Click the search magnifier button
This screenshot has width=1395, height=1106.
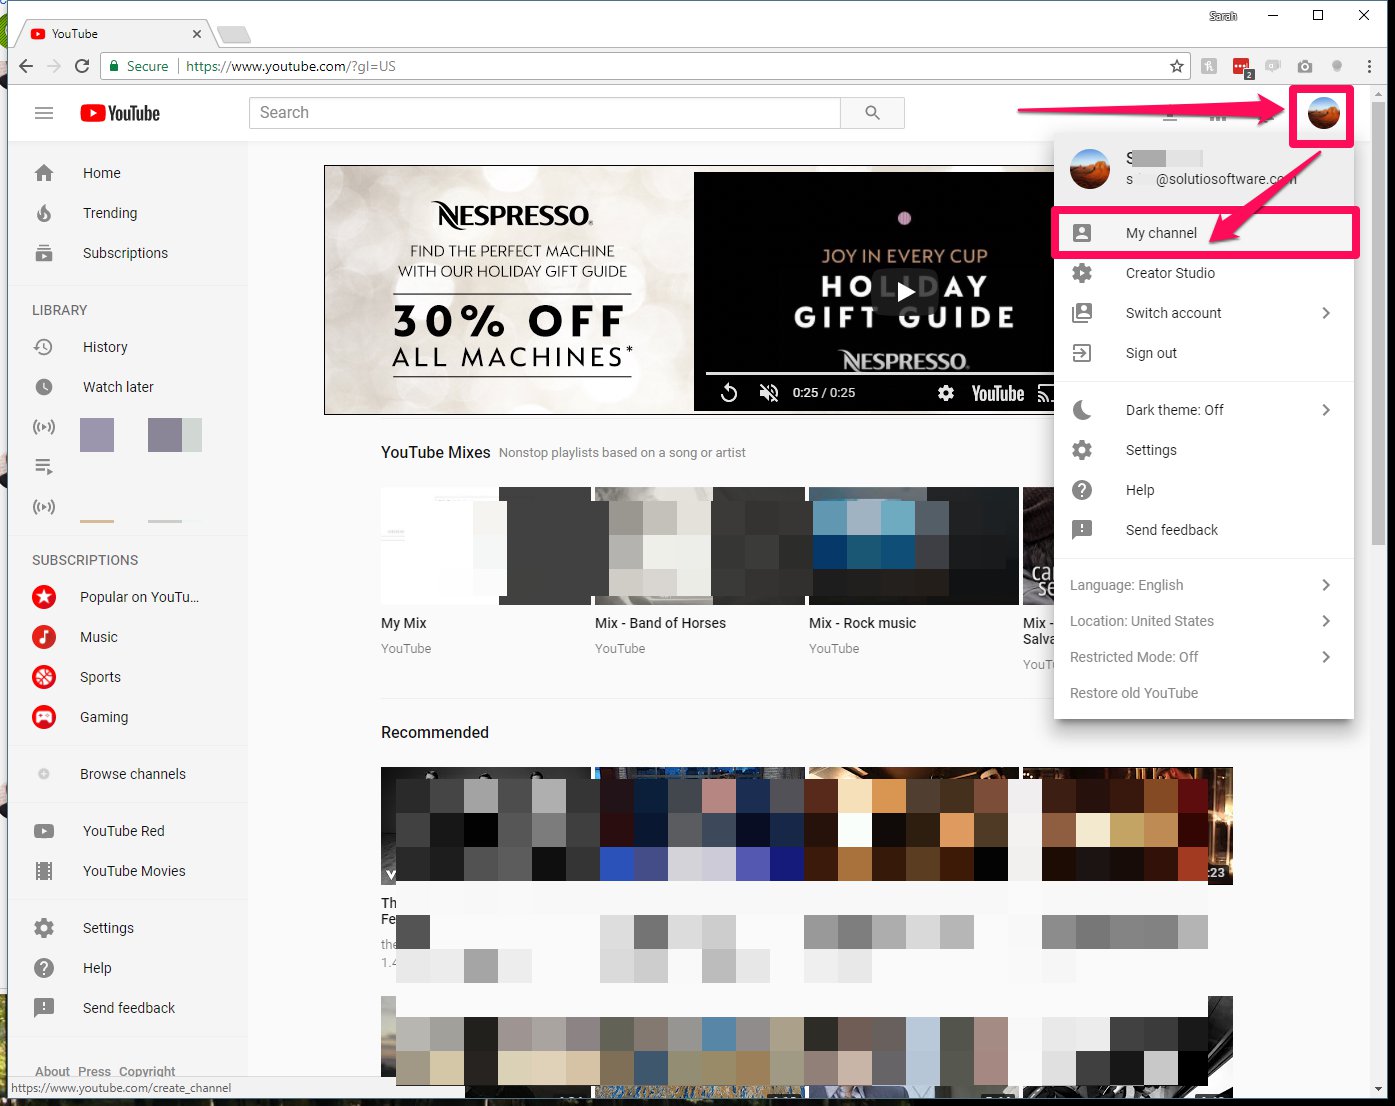[x=872, y=113]
